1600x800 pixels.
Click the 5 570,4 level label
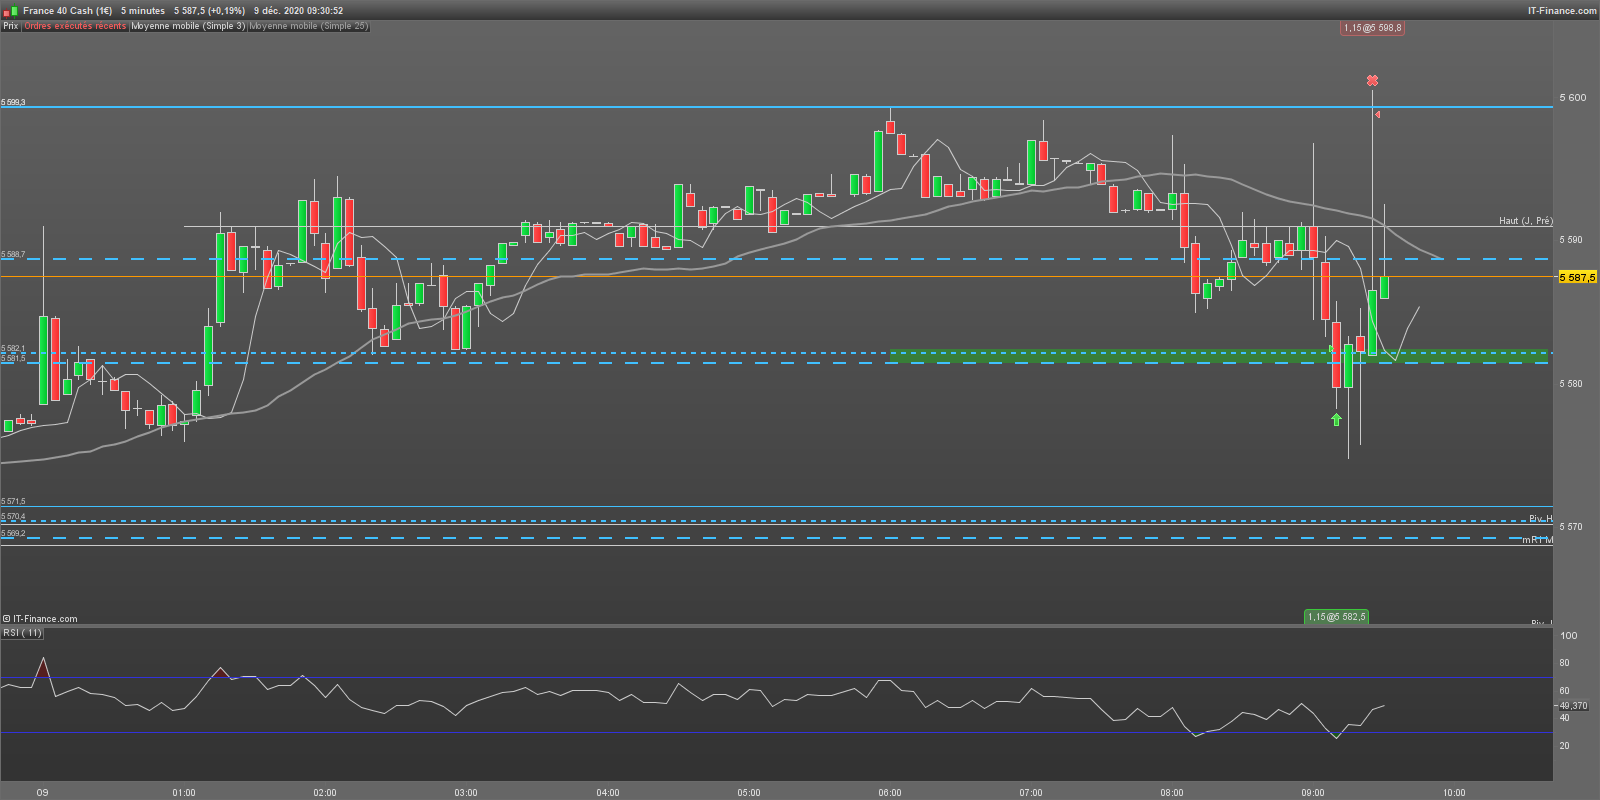tap(13, 517)
